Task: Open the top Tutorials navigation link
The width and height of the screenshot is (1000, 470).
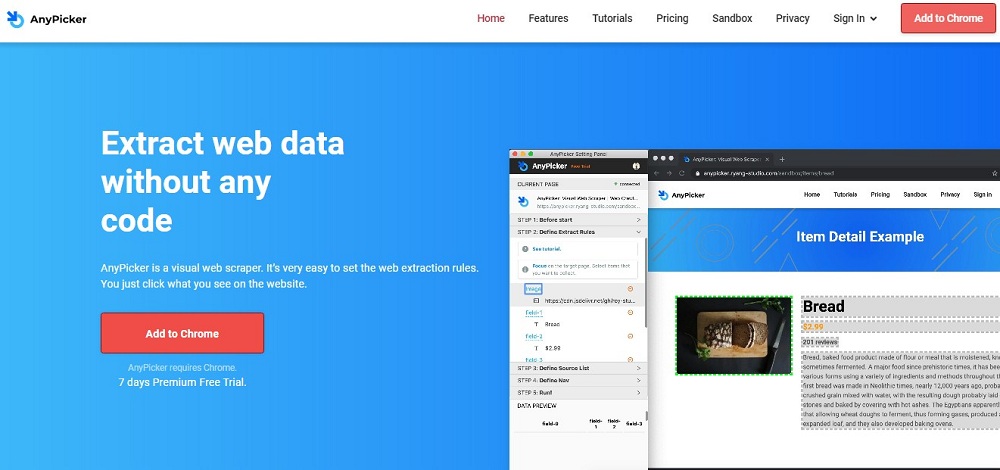Action: pos(612,18)
